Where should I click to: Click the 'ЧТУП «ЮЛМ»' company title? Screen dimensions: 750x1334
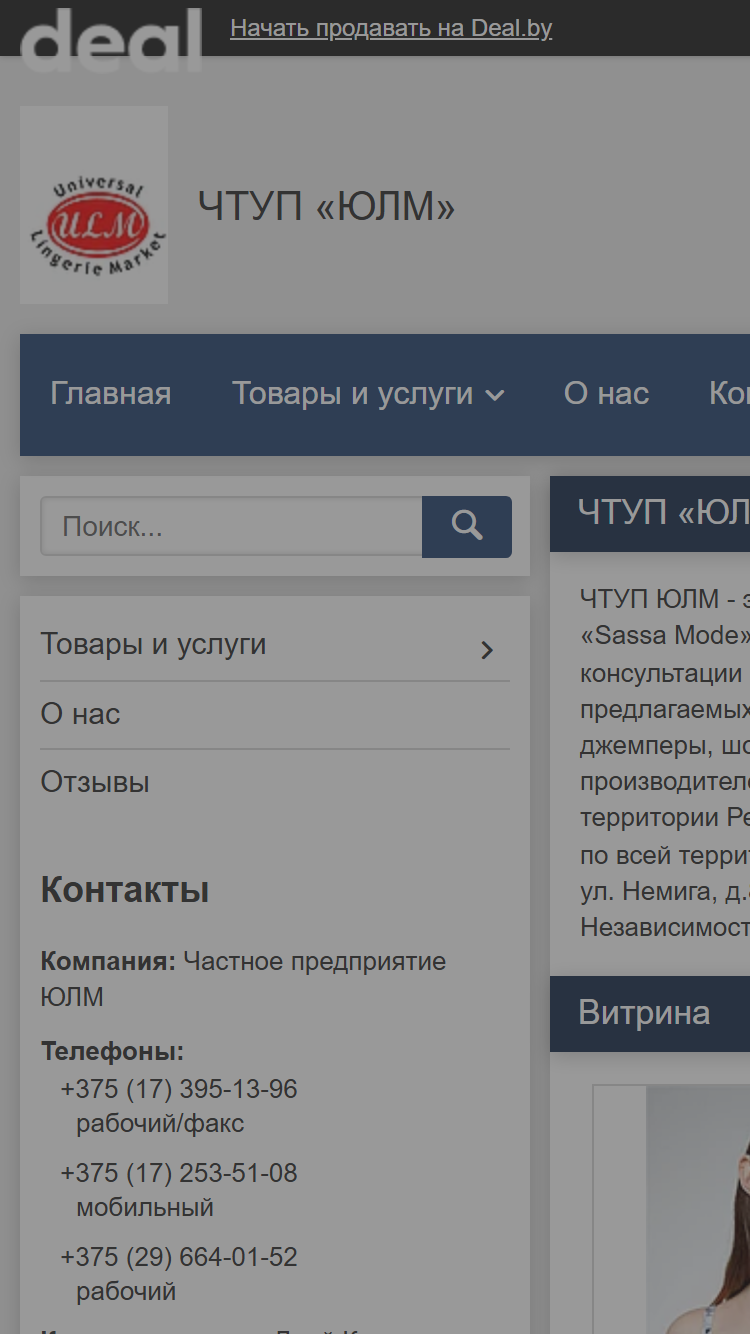[x=326, y=207]
